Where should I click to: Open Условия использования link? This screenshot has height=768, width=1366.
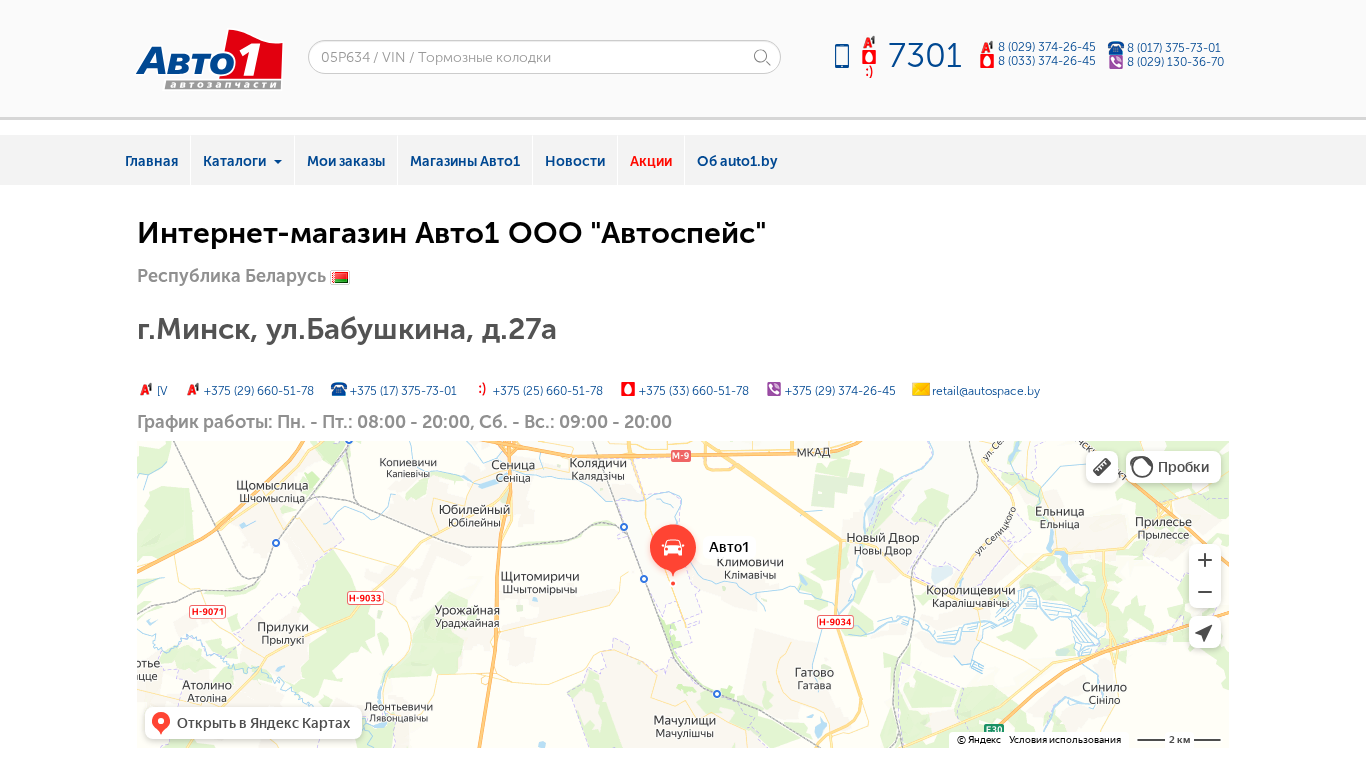coord(1065,740)
